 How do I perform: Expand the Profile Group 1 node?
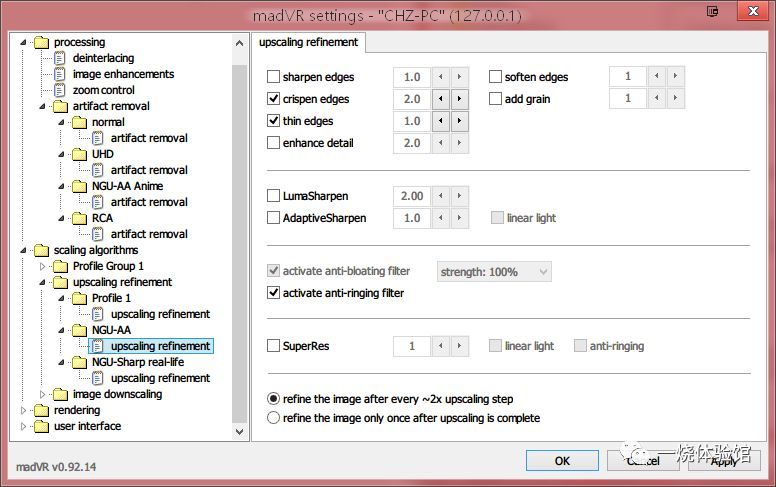(42, 266)
